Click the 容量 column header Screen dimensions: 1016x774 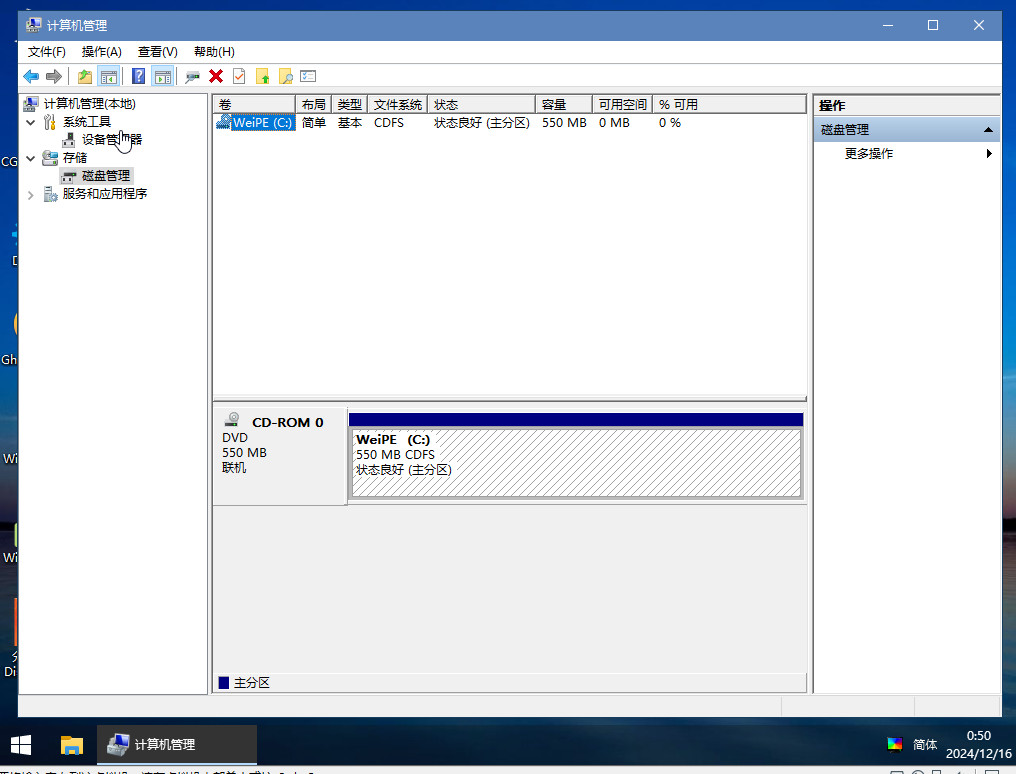564,104
